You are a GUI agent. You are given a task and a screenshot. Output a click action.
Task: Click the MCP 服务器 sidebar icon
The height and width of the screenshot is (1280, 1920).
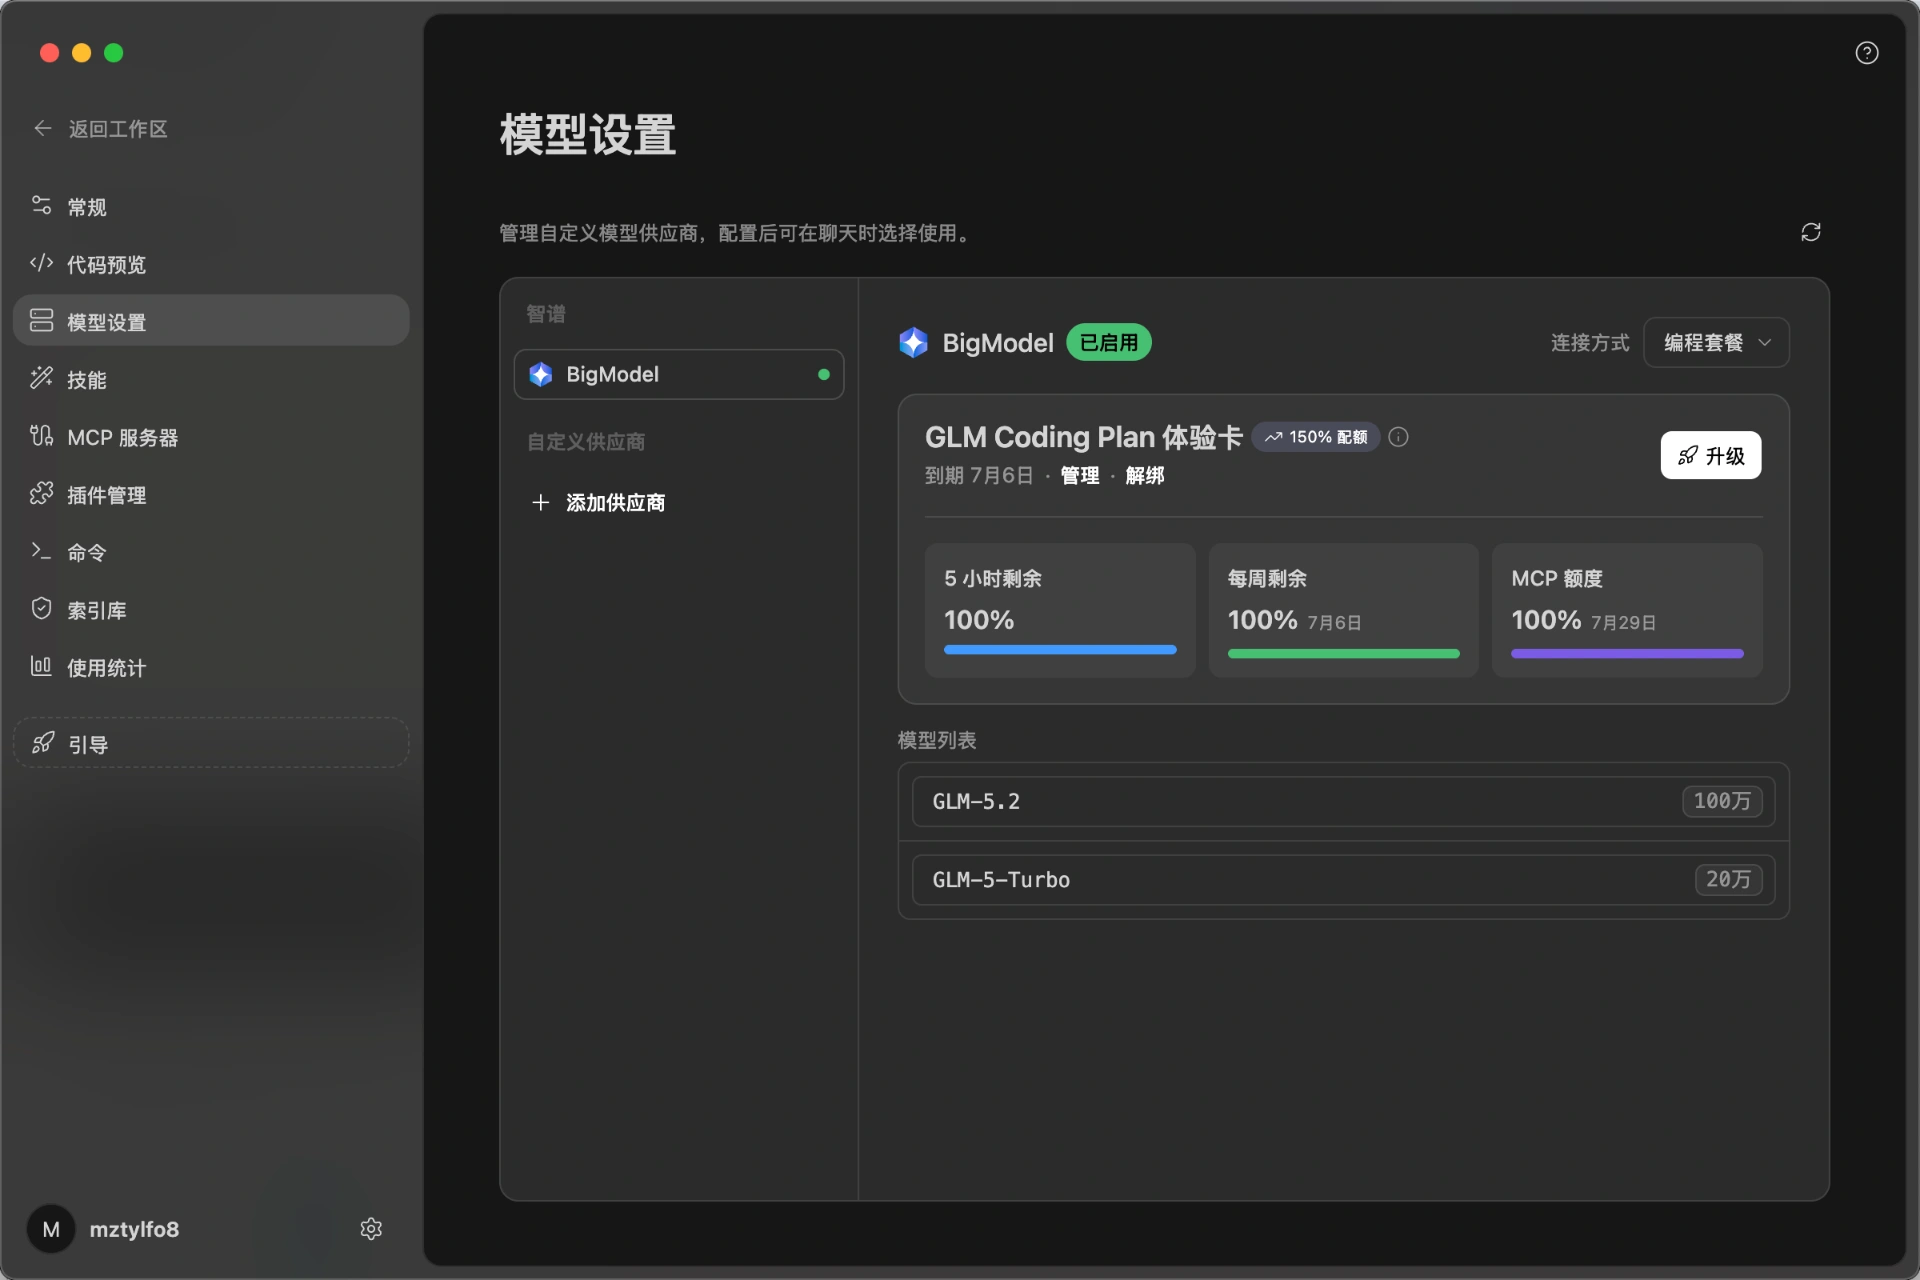pyautogui.click(x=41, y=437)
